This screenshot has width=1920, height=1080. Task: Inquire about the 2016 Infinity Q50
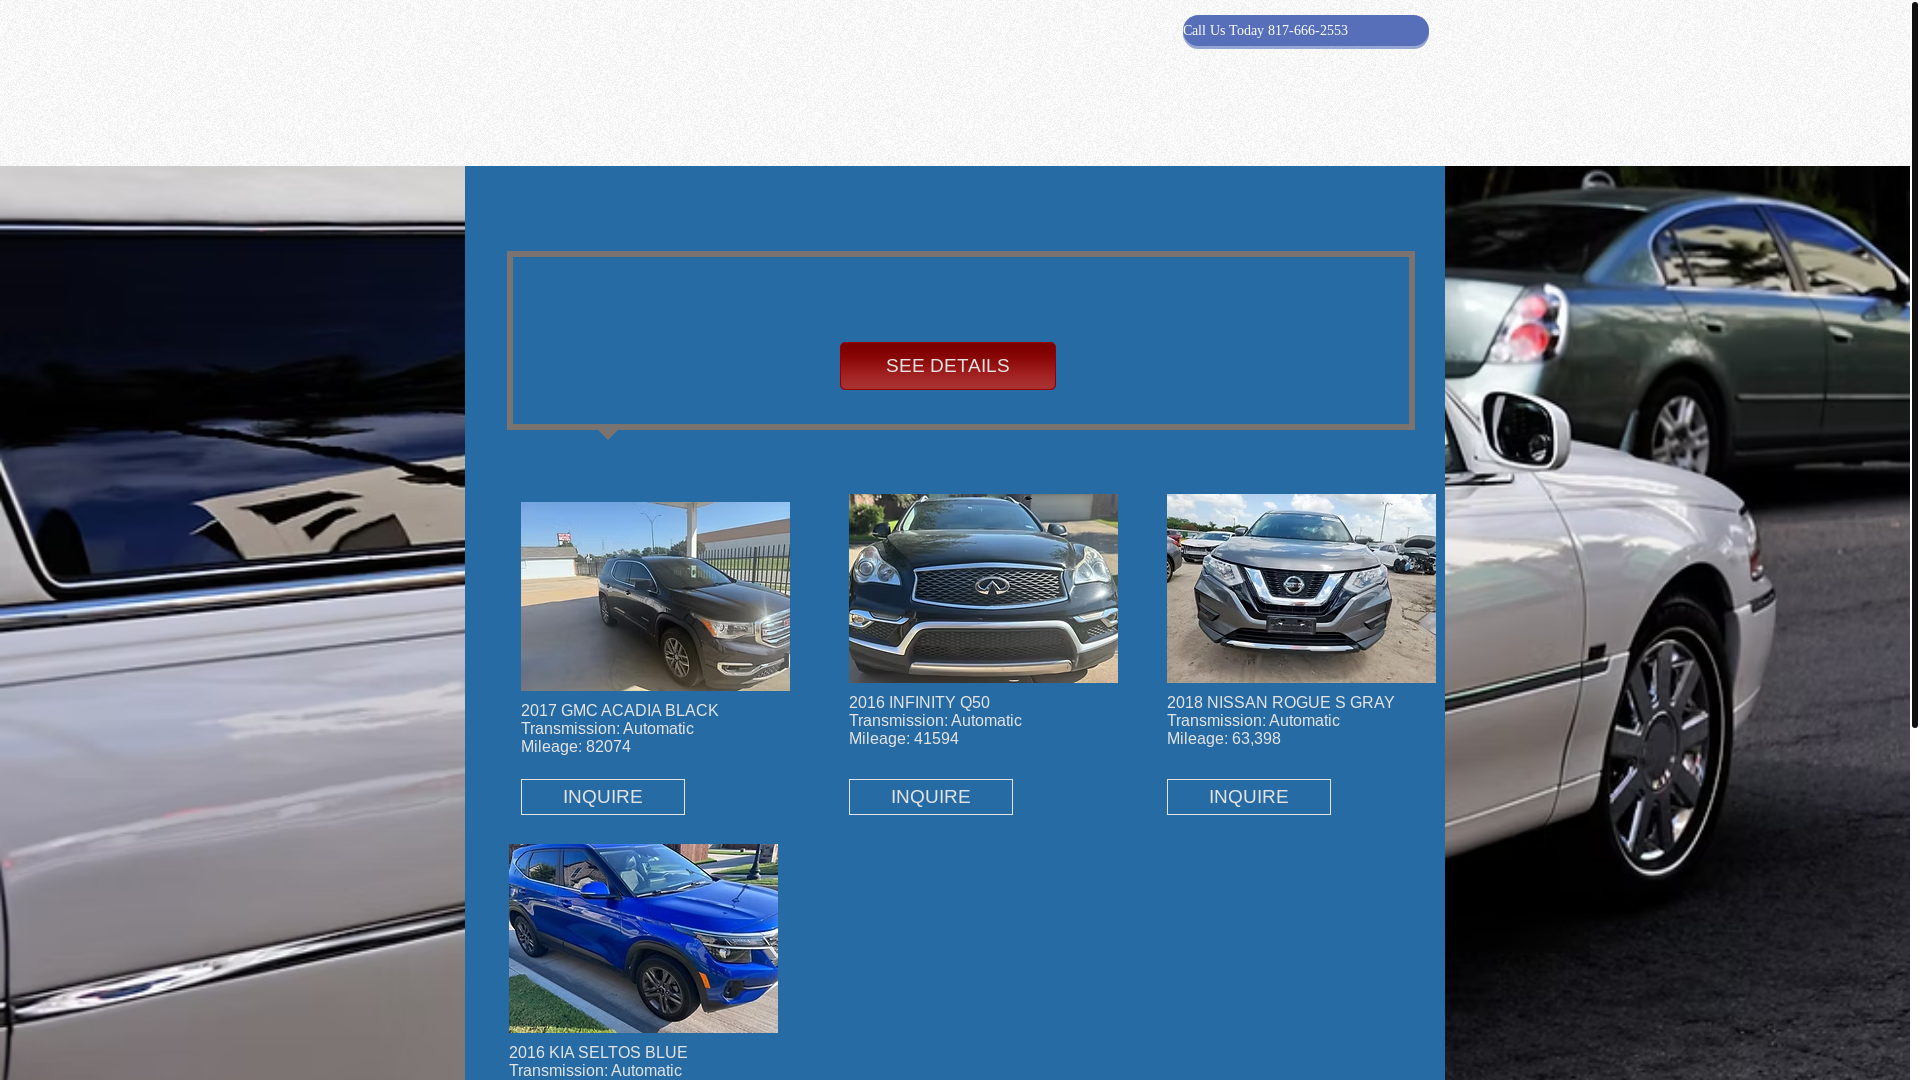[x=931, y=797]
